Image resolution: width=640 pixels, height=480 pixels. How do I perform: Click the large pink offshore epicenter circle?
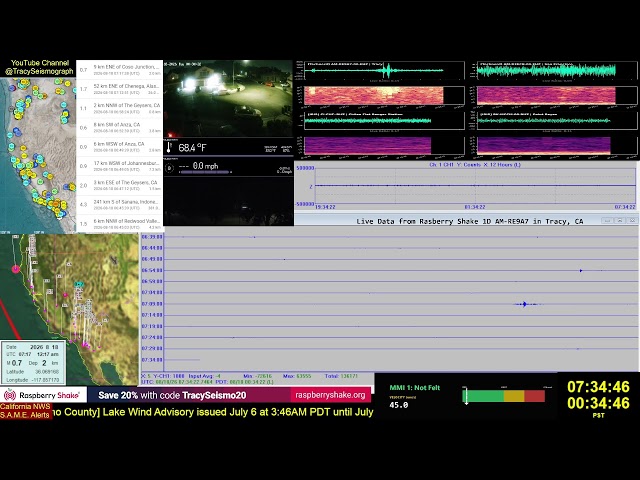click(x=16, y=269)
